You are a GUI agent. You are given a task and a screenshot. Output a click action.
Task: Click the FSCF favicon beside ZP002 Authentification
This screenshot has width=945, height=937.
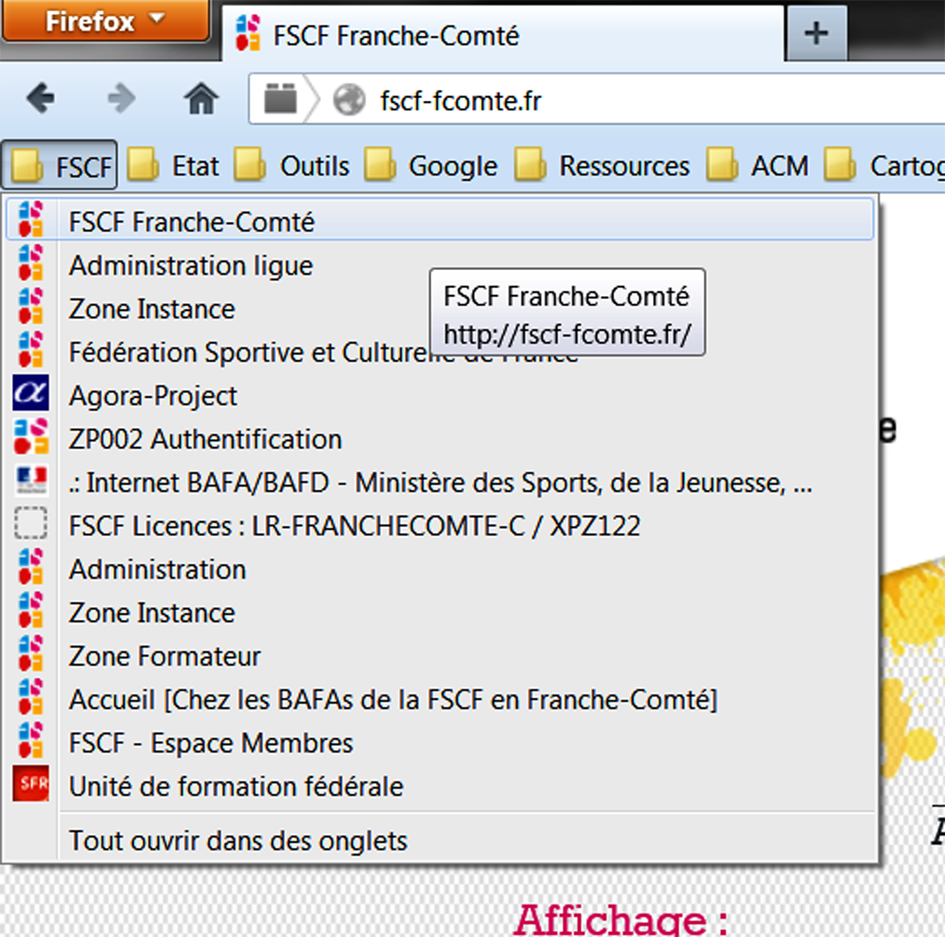tap(31, 436)
